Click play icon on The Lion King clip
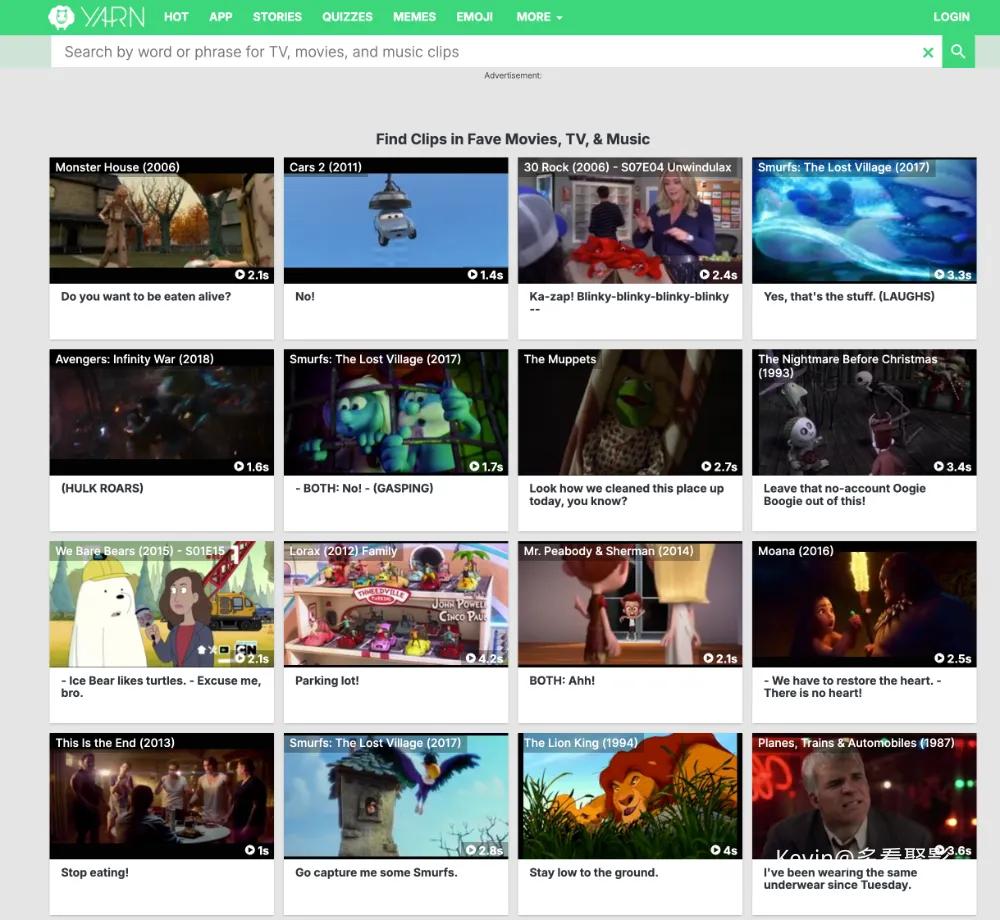The width and height of the screenshot is (1000, 920). pyautogui.click(x=716, y=851)
